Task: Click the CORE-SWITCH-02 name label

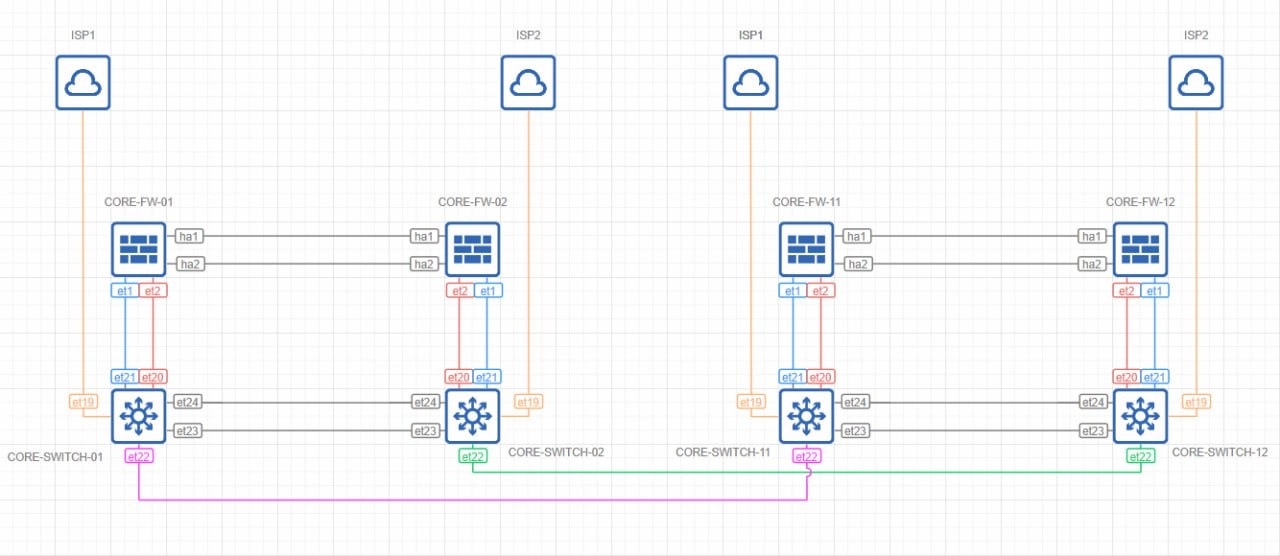Action: pos(556,452)
